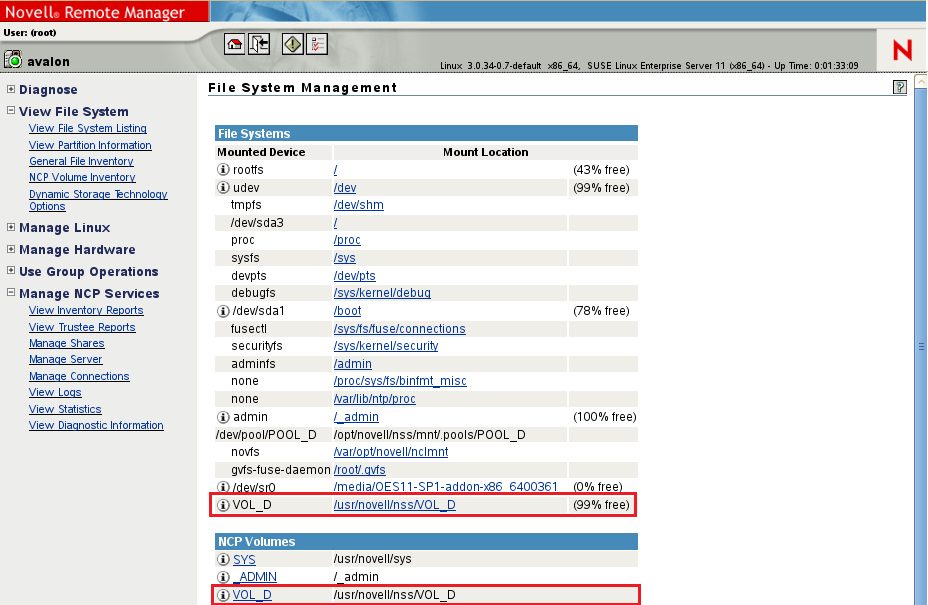This screenshot has height=605, width=928.
Task: Click the avalon server status icon
Action: tap(13, 59)
